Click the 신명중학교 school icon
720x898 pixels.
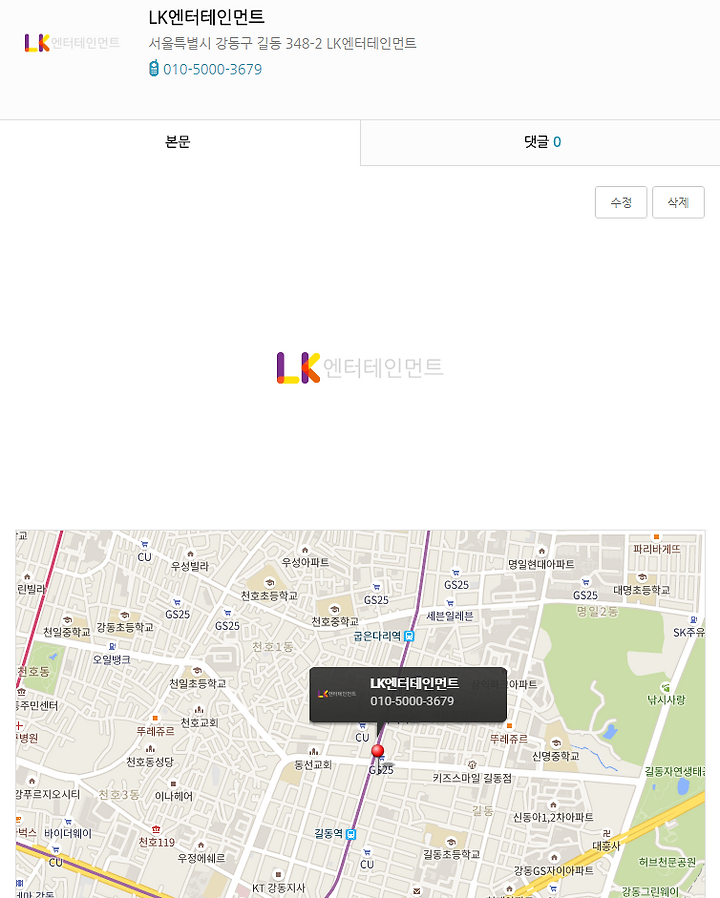click(x=555, y=743)
